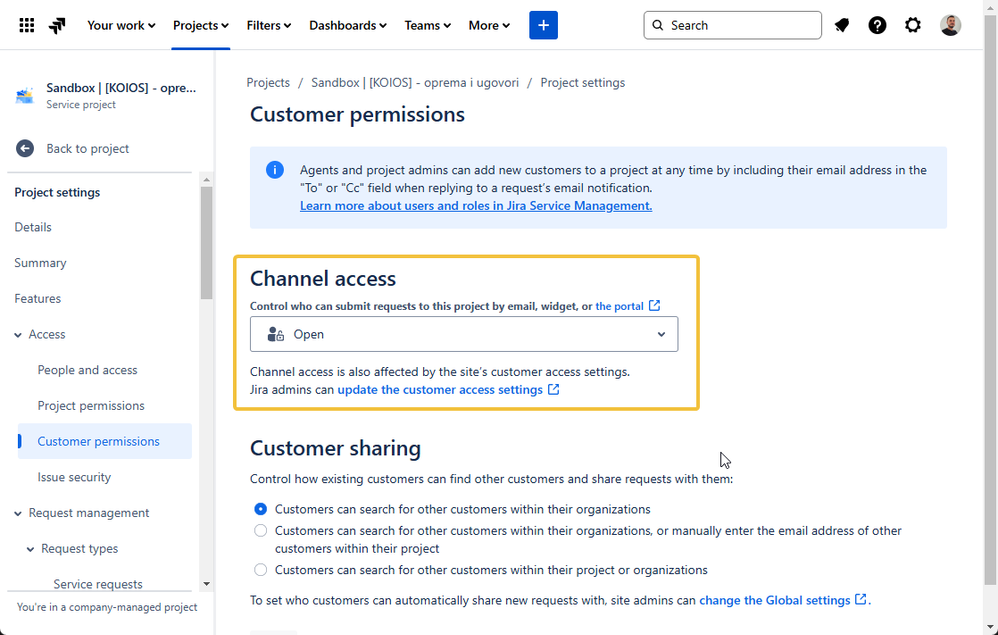998x635 pixels.
Task: Collapse the Request types subsection
Action: tap(31, 549)
